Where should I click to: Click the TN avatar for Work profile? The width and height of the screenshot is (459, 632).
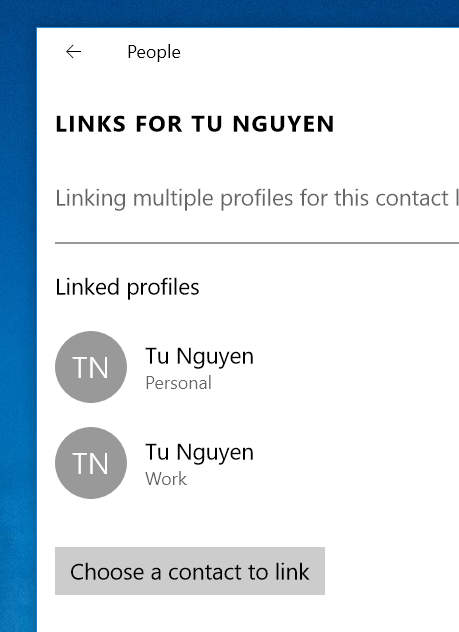91,463
